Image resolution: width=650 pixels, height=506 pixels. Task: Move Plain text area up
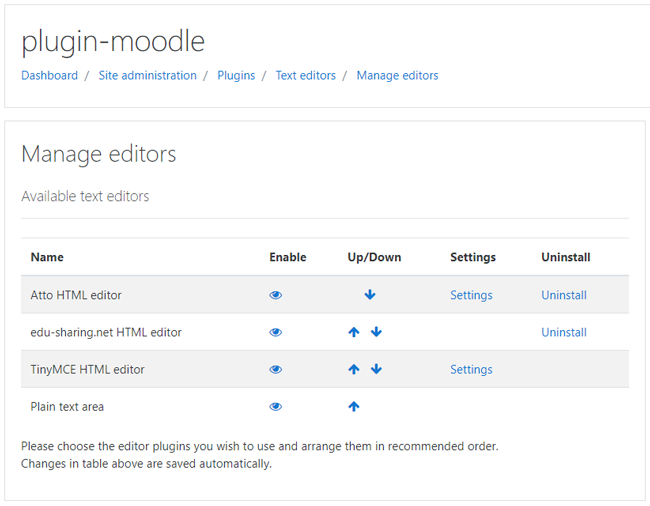tap(354, 406)
